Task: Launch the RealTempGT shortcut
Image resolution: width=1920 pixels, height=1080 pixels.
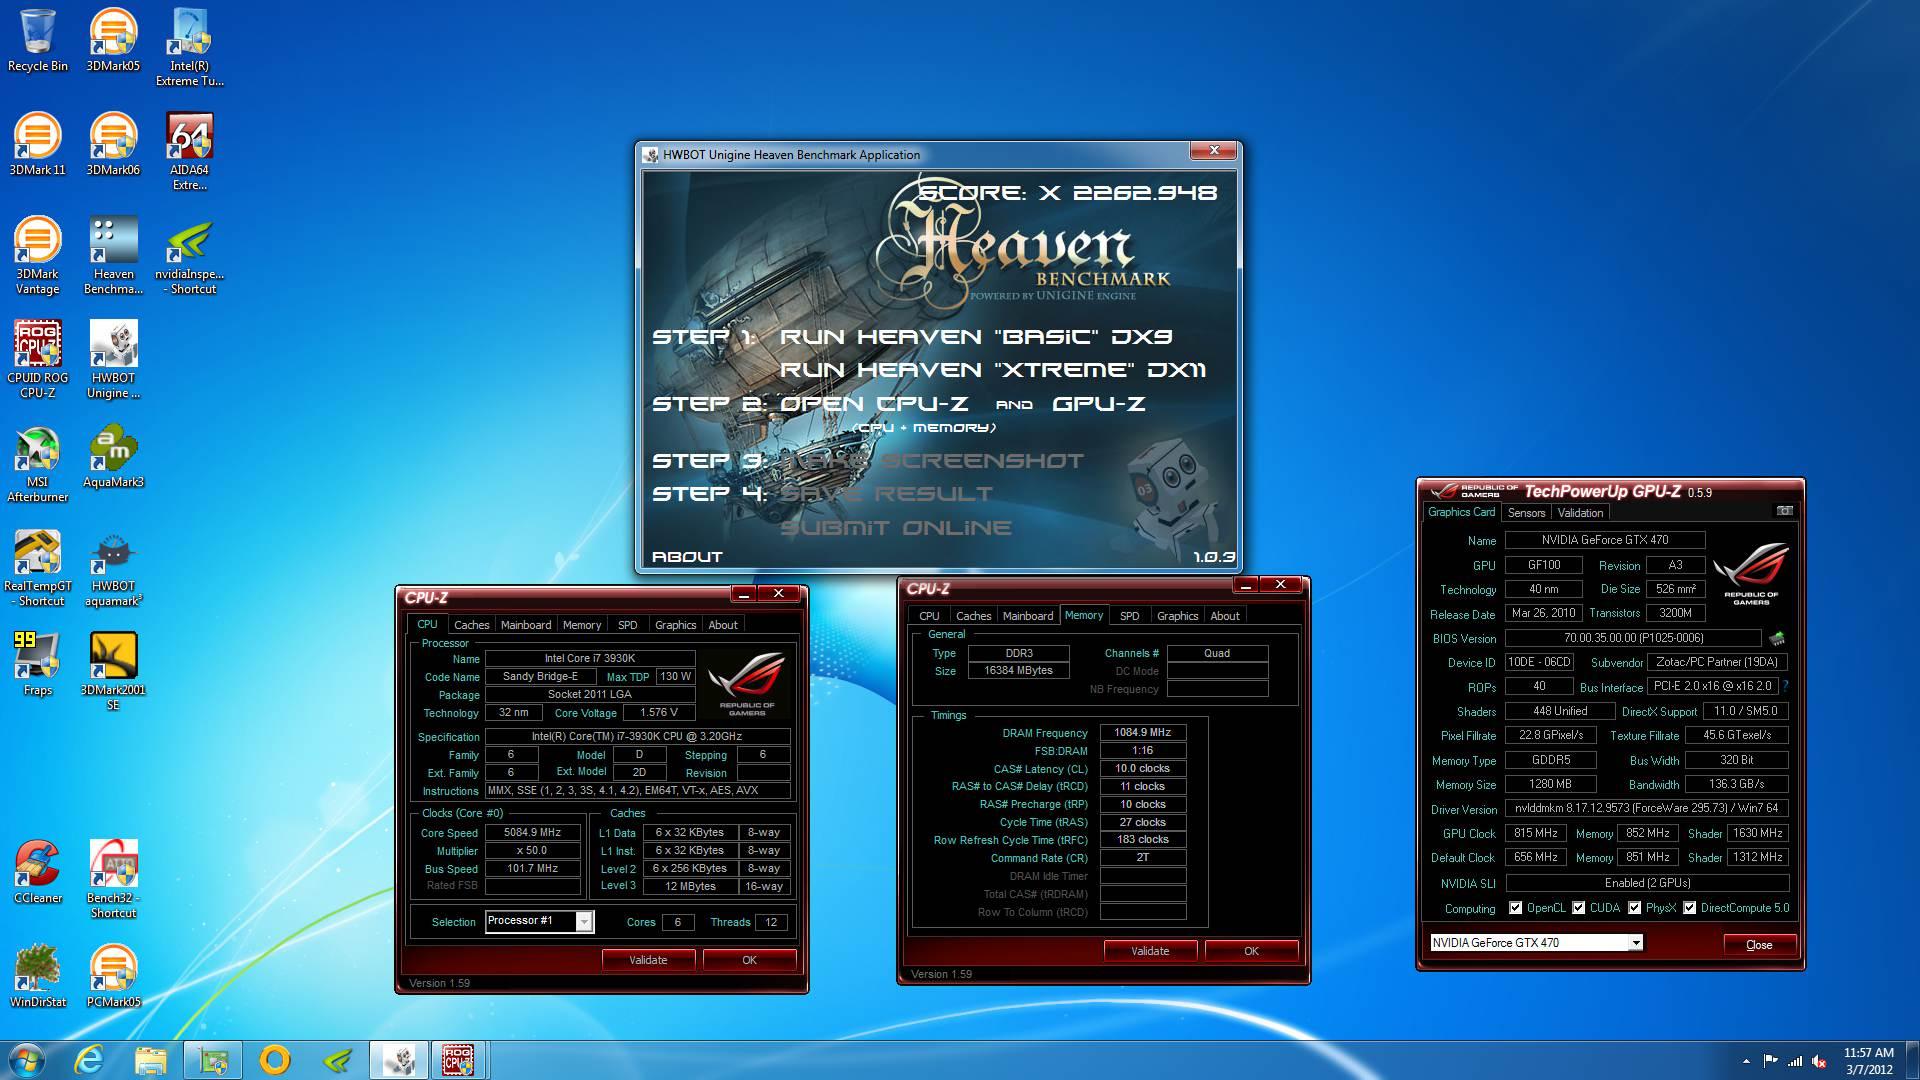Action: pyautogui.click(x=37, y=567)
